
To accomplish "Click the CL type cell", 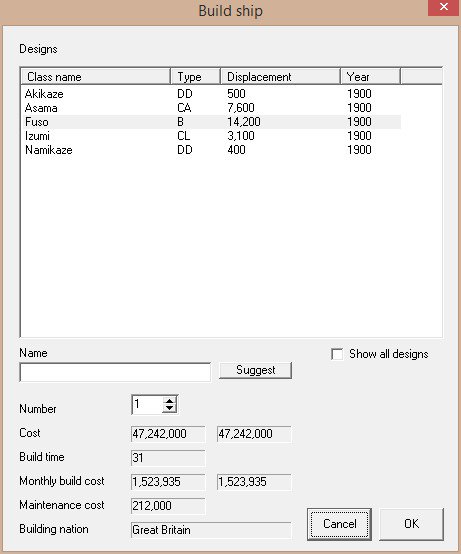I will pos(183,136).
